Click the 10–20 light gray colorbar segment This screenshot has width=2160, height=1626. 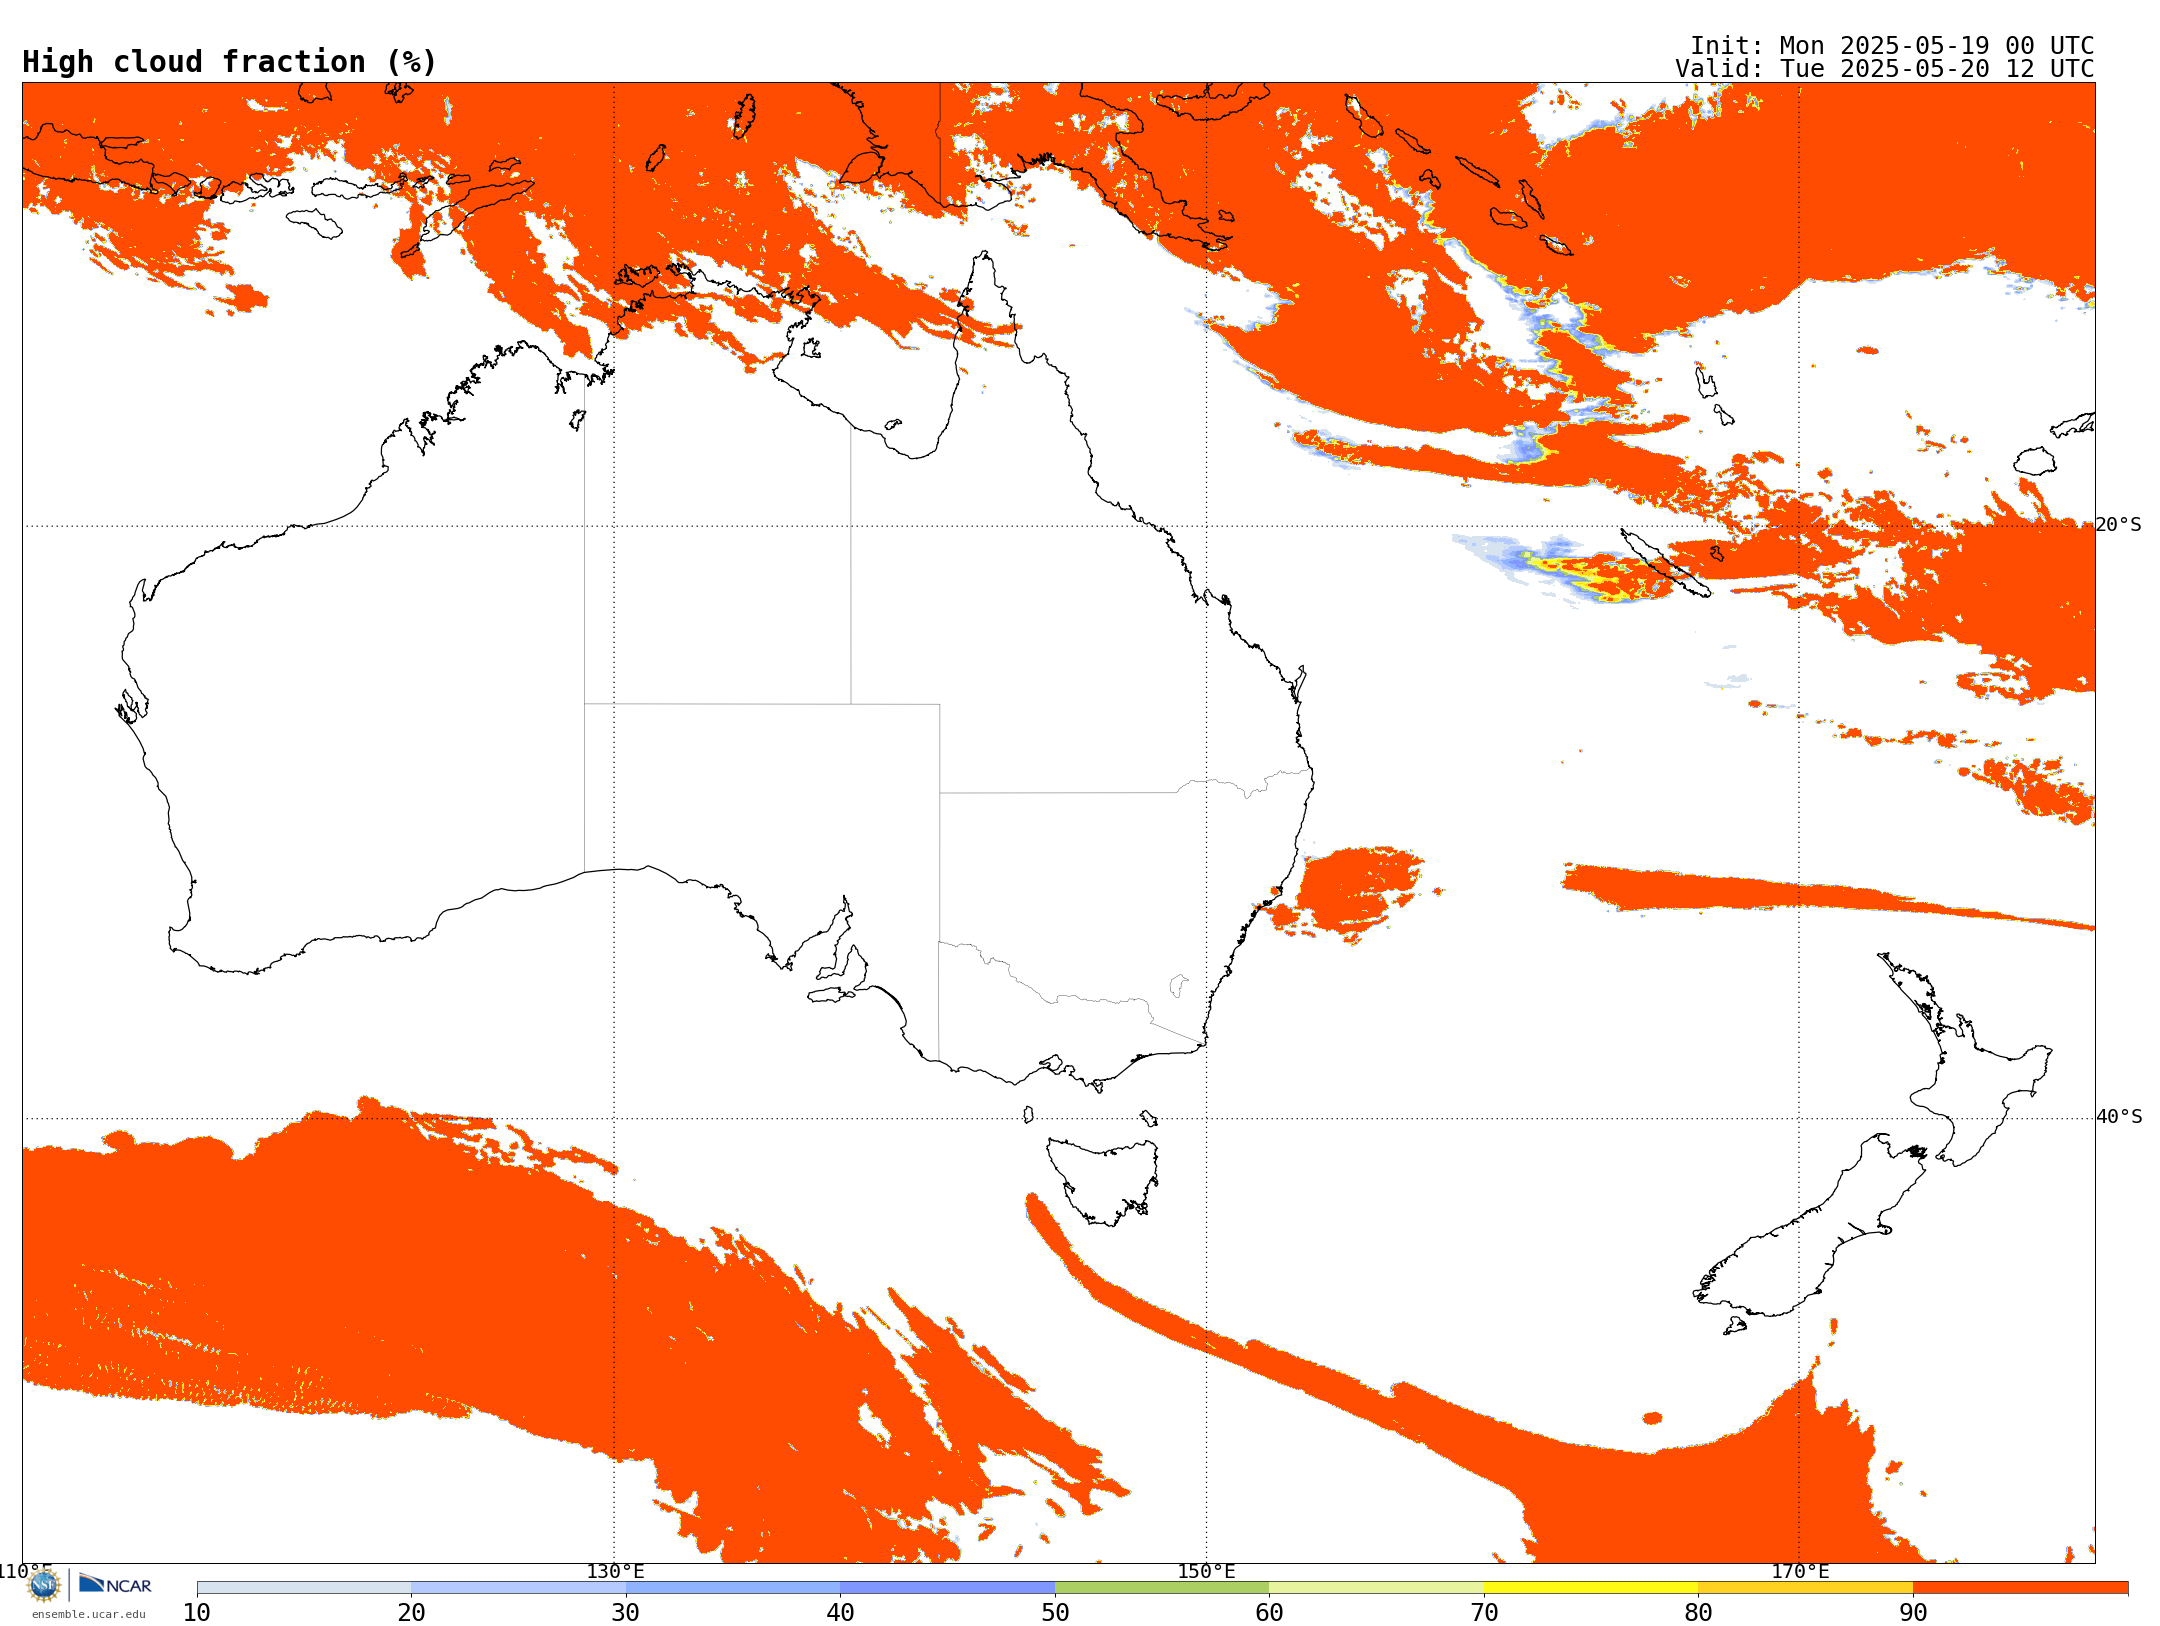304,1588
